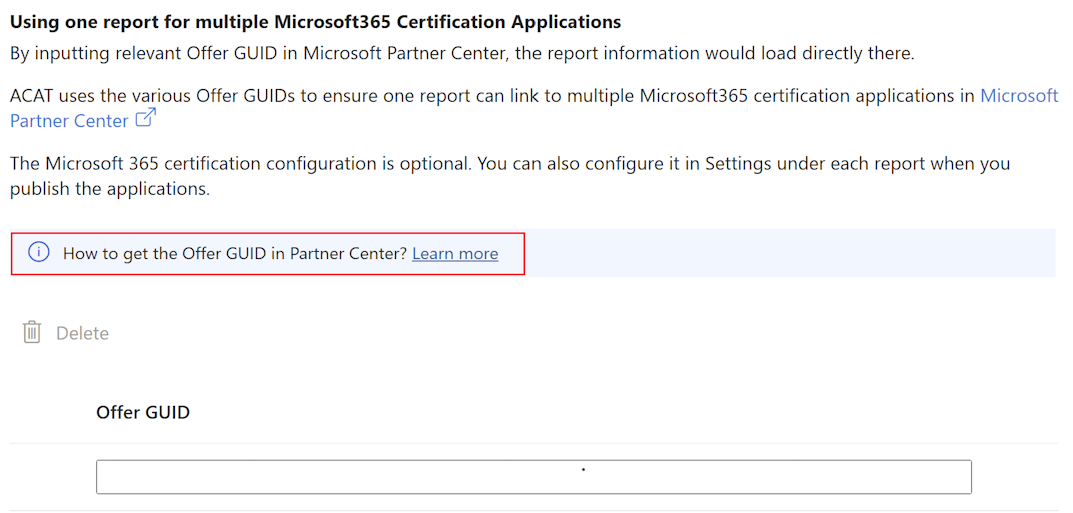Click the trash can Delete icon

[x=32, y=333]
